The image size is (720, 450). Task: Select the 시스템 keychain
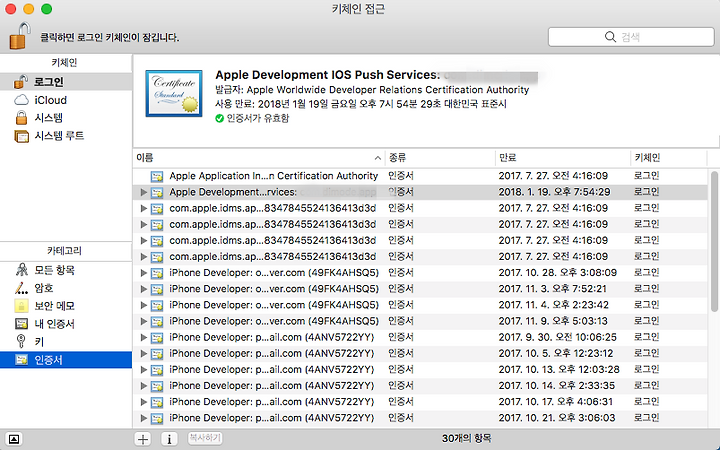[66, 118]
